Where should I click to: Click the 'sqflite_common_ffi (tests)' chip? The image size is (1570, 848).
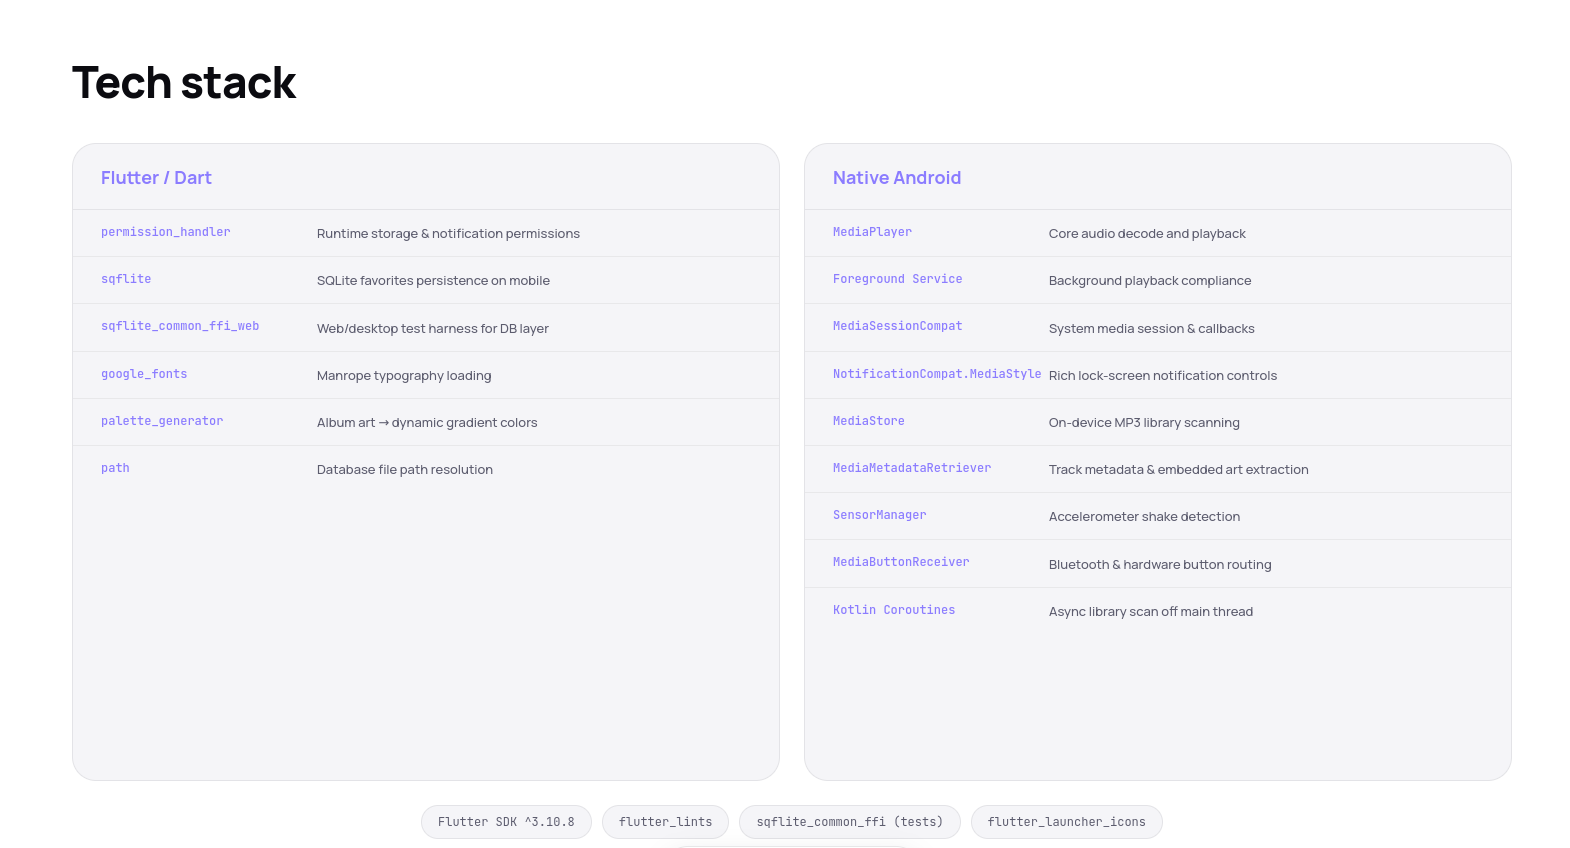(850, 822)
